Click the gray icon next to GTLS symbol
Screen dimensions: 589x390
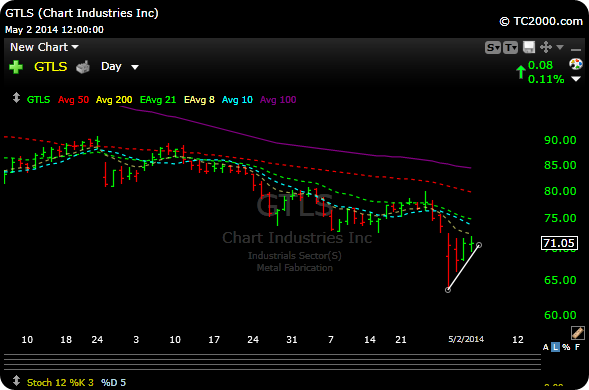[x=83, y=67]
